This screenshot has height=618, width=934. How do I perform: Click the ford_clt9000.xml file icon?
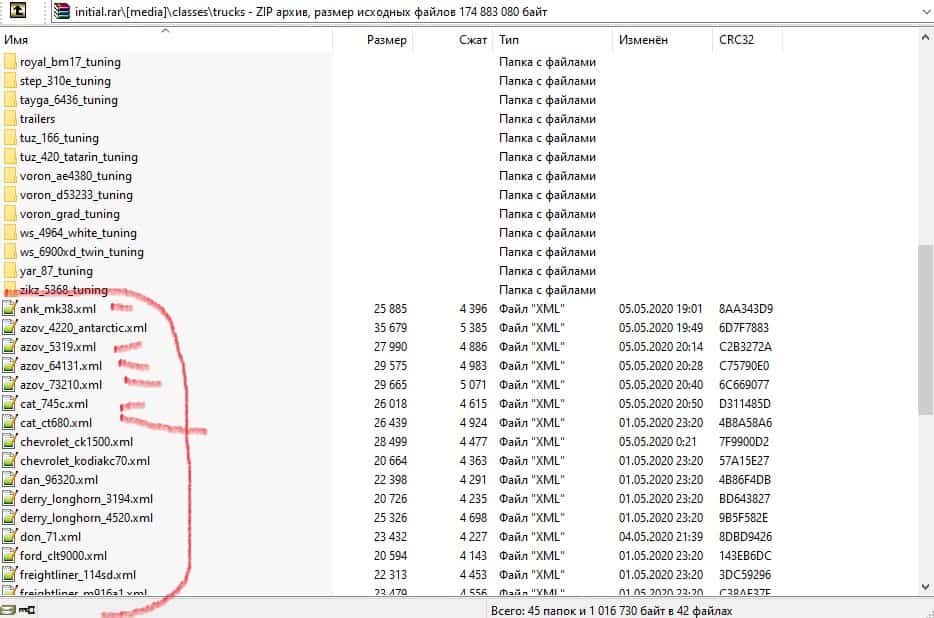pyautogui.click(x=10, y=556)
